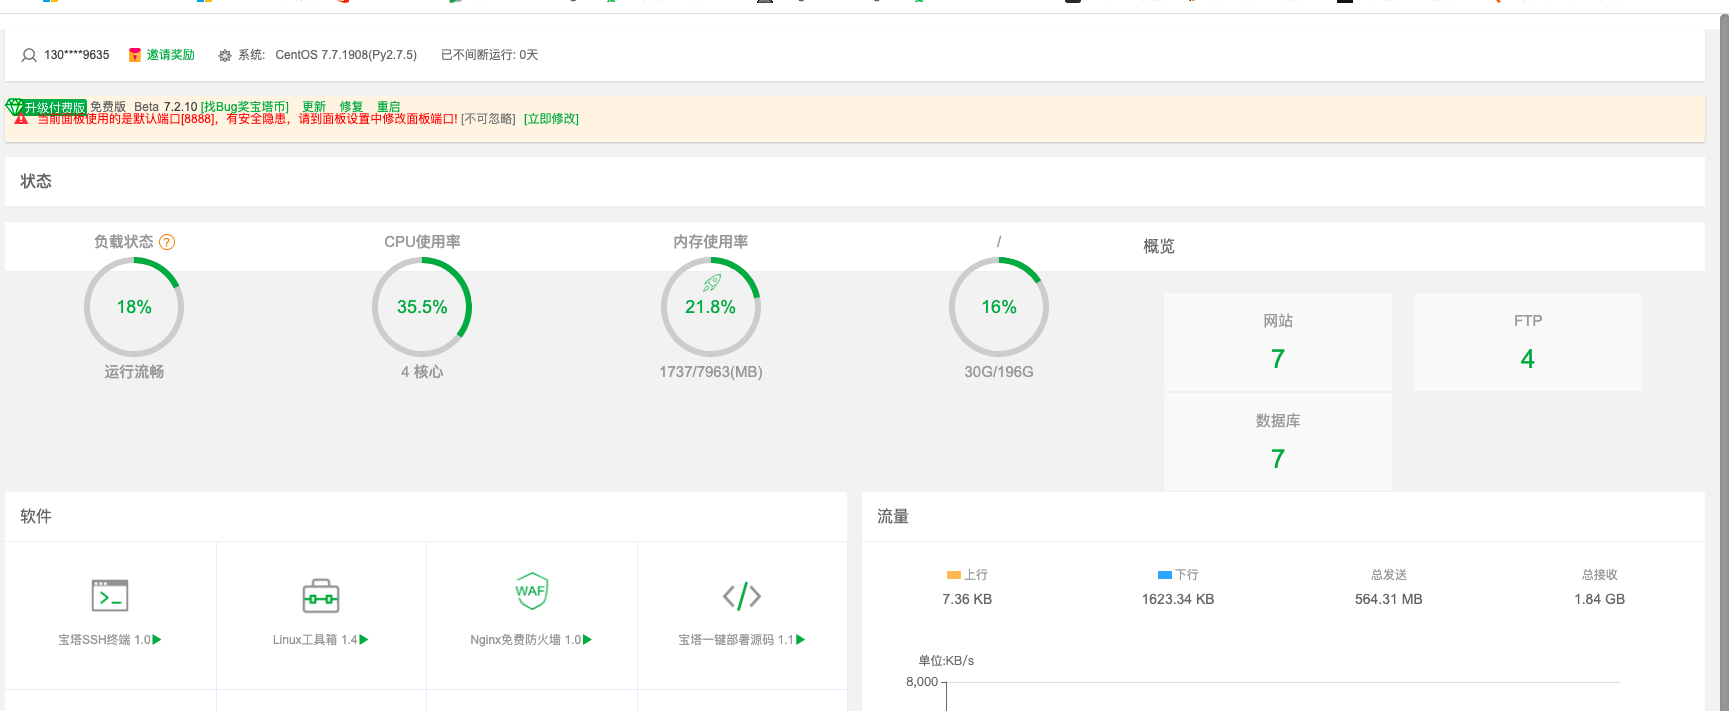Open the FTP overview card showing 4
This screenshot has width=1729, height=711.
1528,342
